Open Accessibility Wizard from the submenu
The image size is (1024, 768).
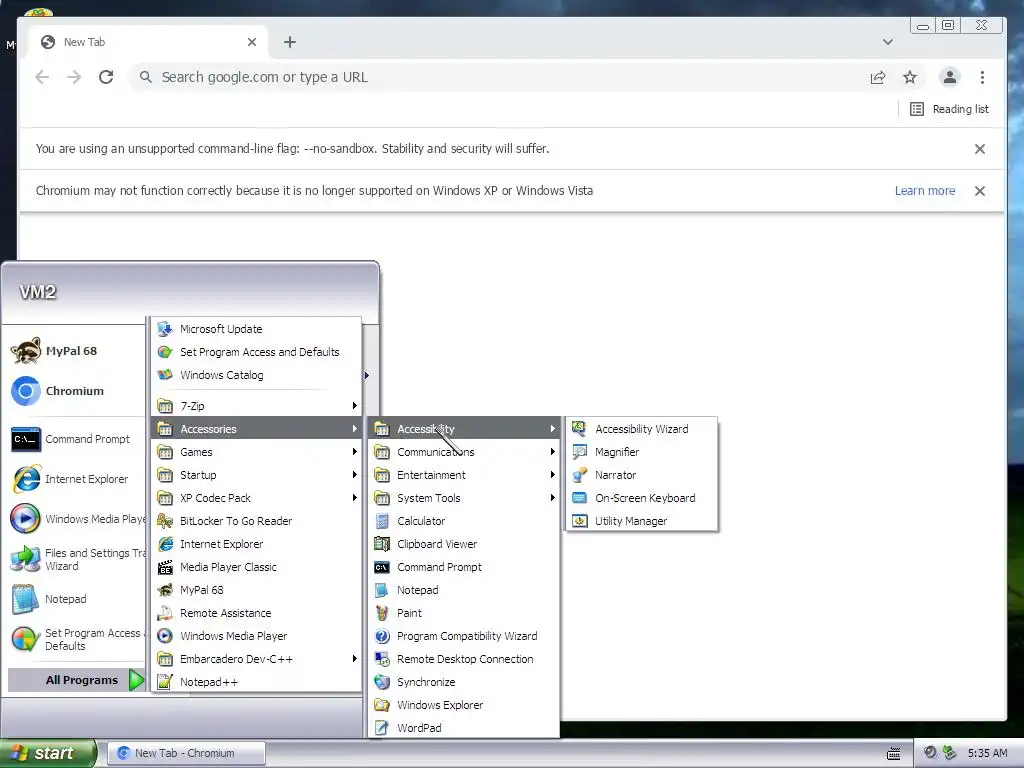(642, 429)
